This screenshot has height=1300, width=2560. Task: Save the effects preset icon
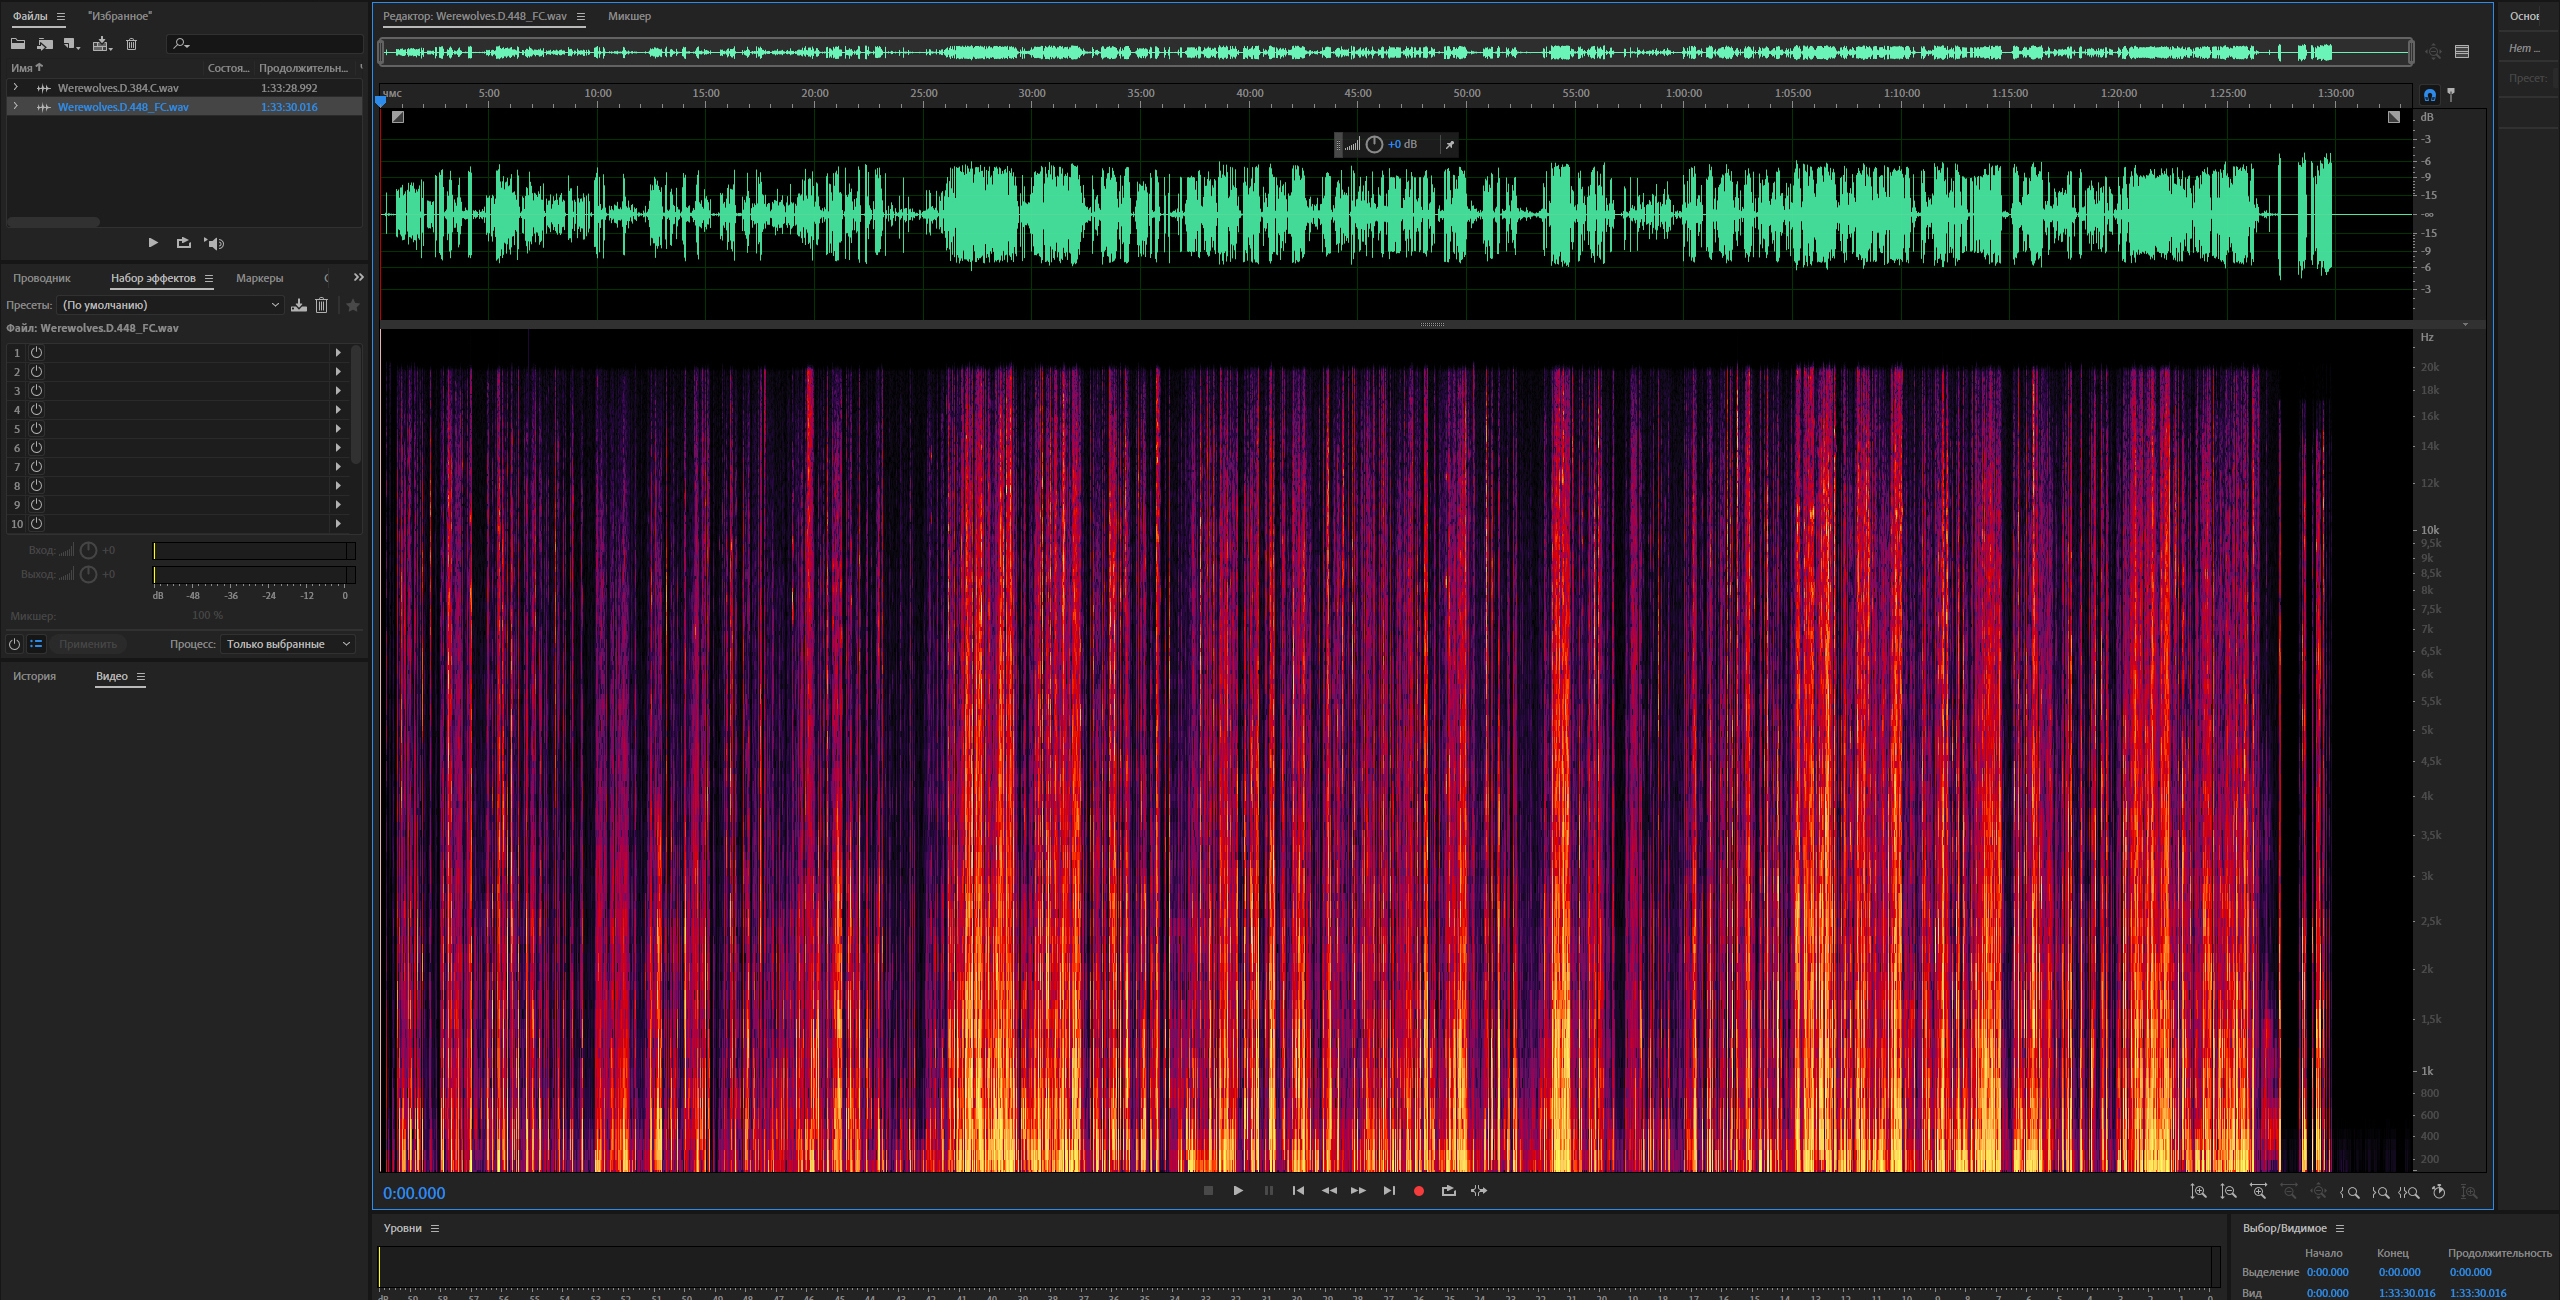pyautogui.click(x=298, y=305)
